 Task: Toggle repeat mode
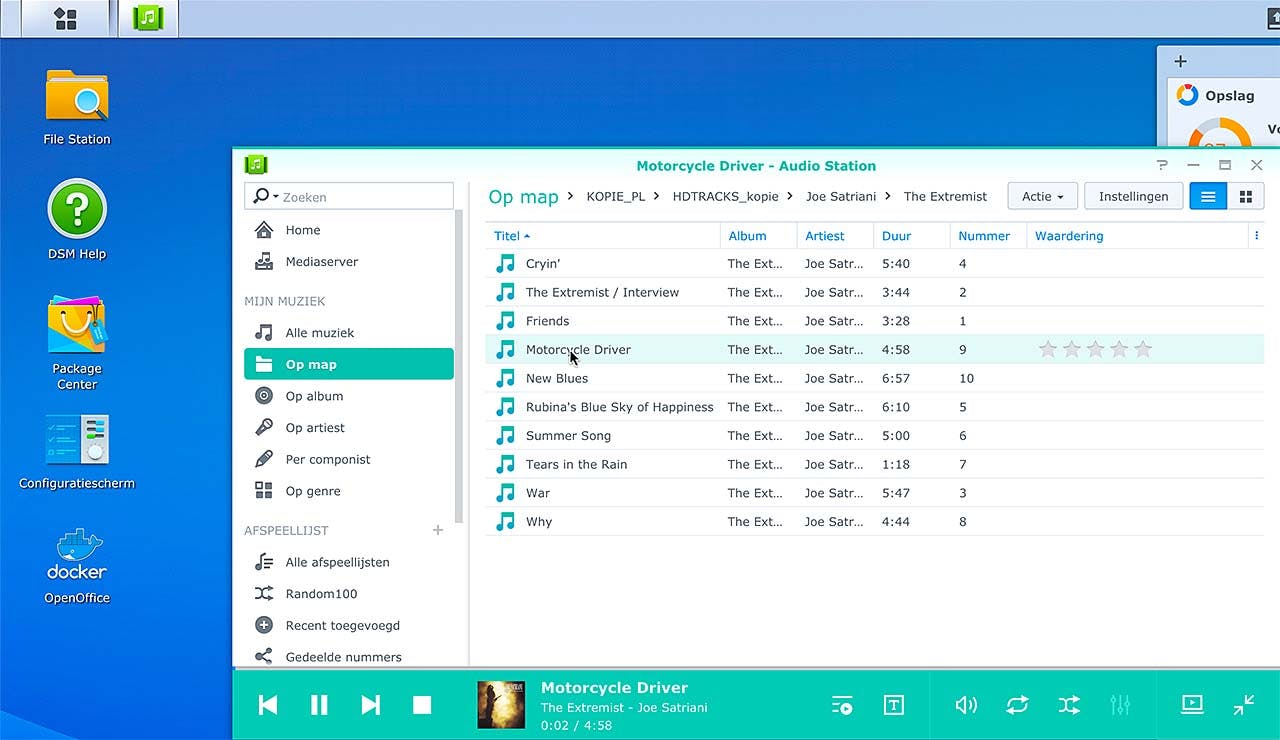pyautogui.click(x=1017, y=705)
